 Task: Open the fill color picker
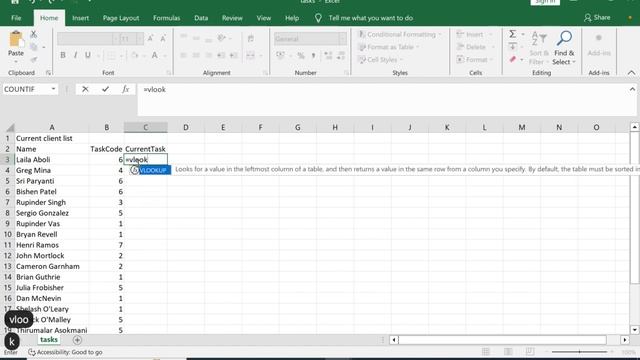(x=145, y=56)
